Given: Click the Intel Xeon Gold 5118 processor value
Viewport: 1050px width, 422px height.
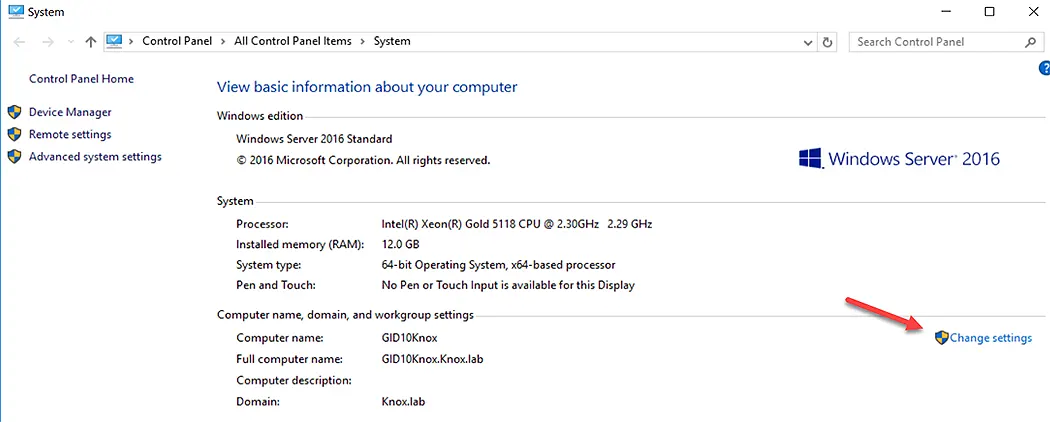Looking at the screenshot, I should click(x=516, y=224).
